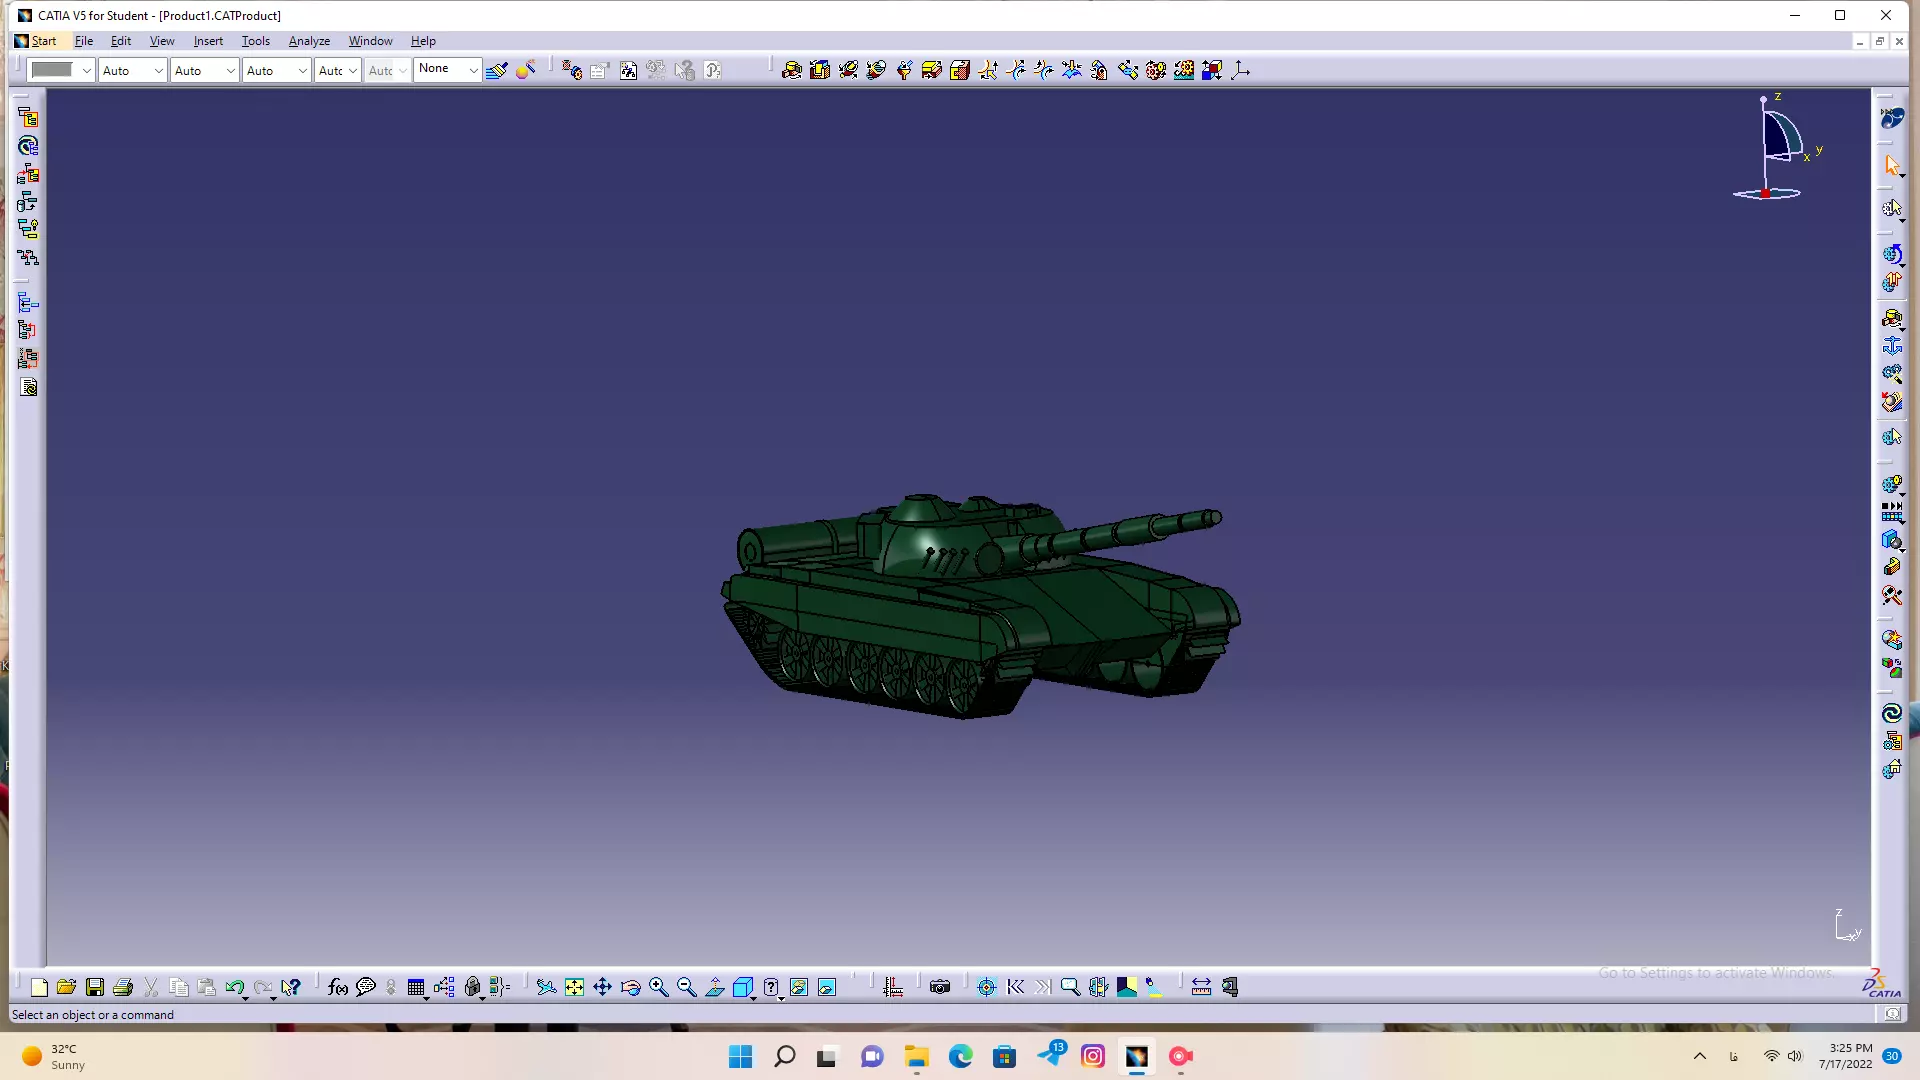
Task: Click the Pan view tool
Action: coord(602,987)
